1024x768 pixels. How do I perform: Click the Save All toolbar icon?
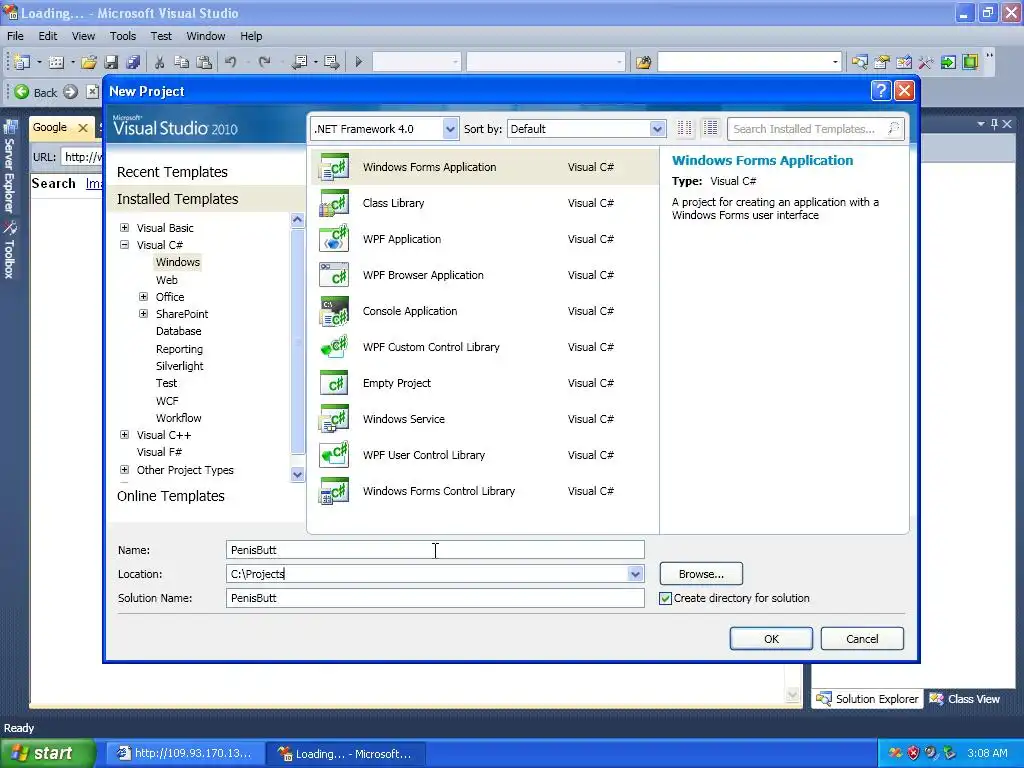133,62
